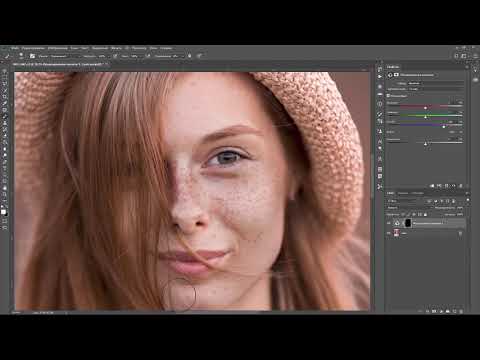The width and height of the screenshot is (480, 360).
Task: Select the Move tool in the toolbar
Action: tap(5, 71)
